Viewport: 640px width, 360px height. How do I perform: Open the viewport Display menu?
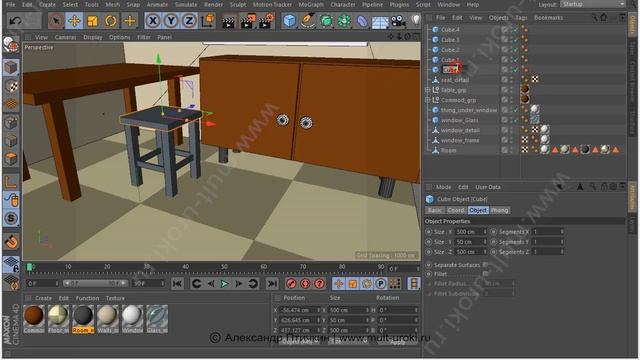(93, 37)
